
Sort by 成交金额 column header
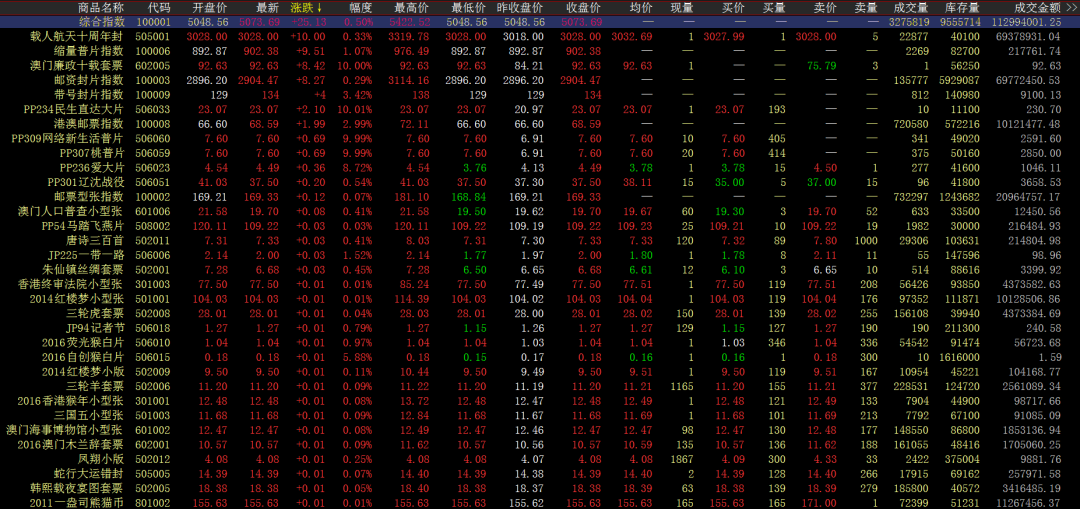tap(1037, 8)
